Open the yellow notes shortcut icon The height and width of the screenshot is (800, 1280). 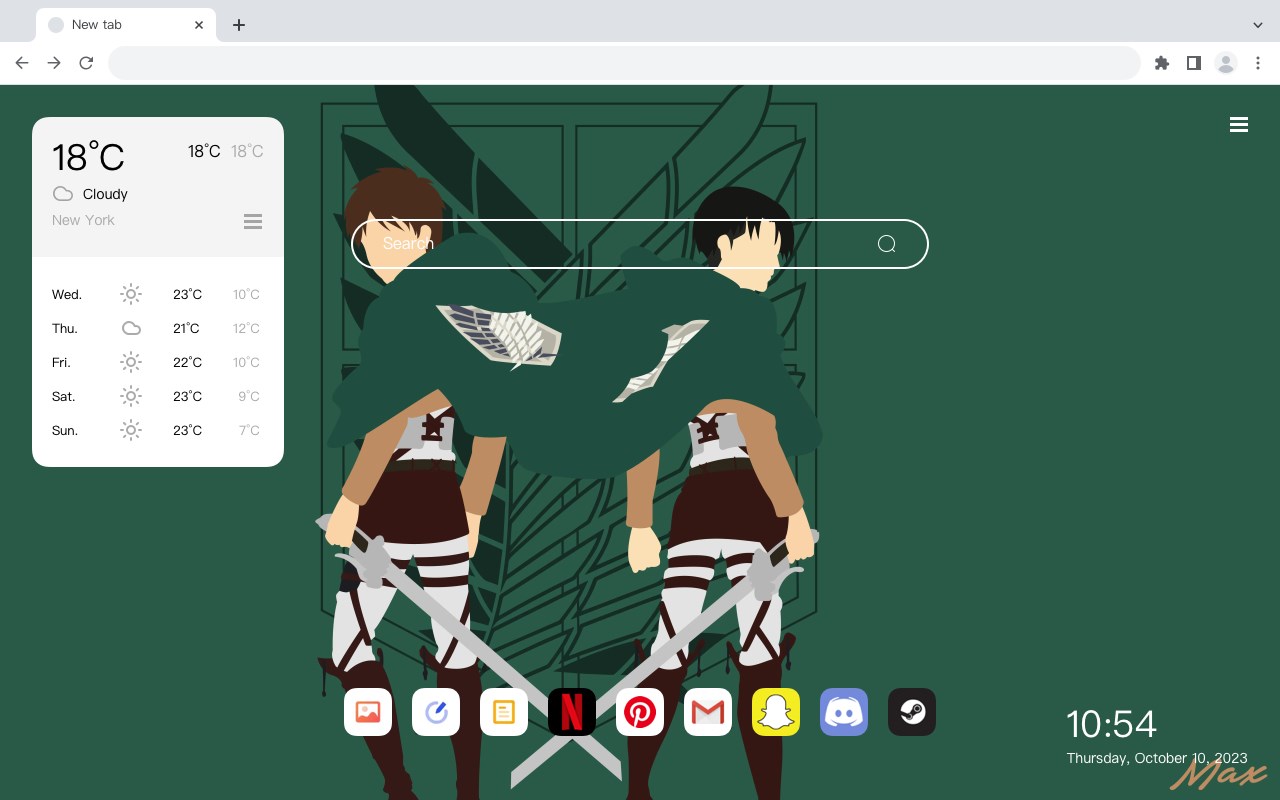tap(504, 712)
